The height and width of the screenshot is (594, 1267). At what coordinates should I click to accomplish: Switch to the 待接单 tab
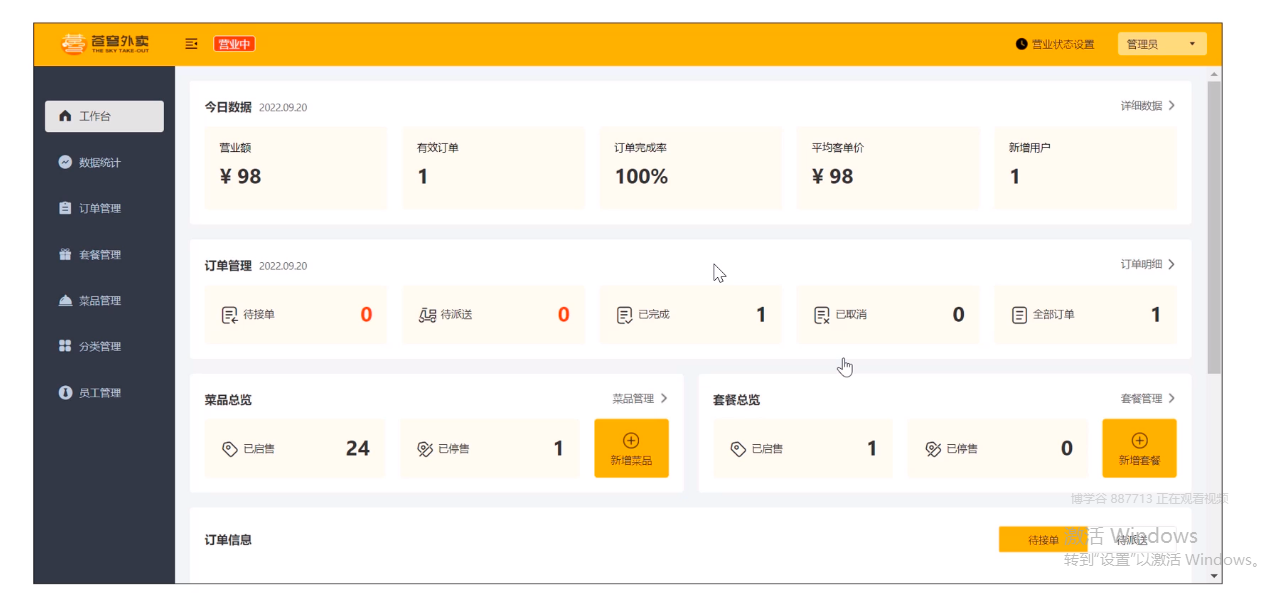[1043, 540]
